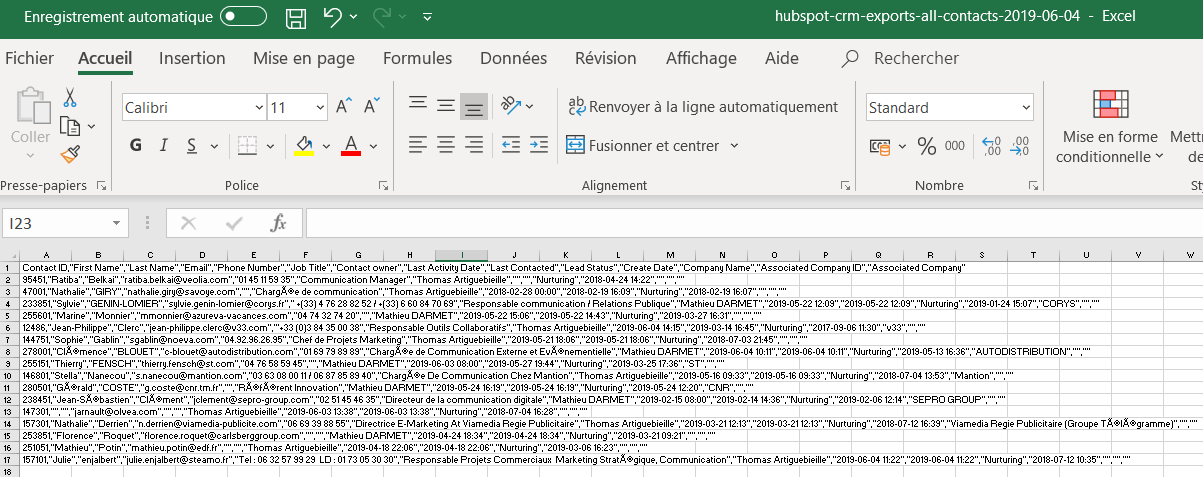Open Customize Quick Access Toolbar arrow
Image resolution: width=1203 pixels, height=477 pixels.
click(428, 17)
